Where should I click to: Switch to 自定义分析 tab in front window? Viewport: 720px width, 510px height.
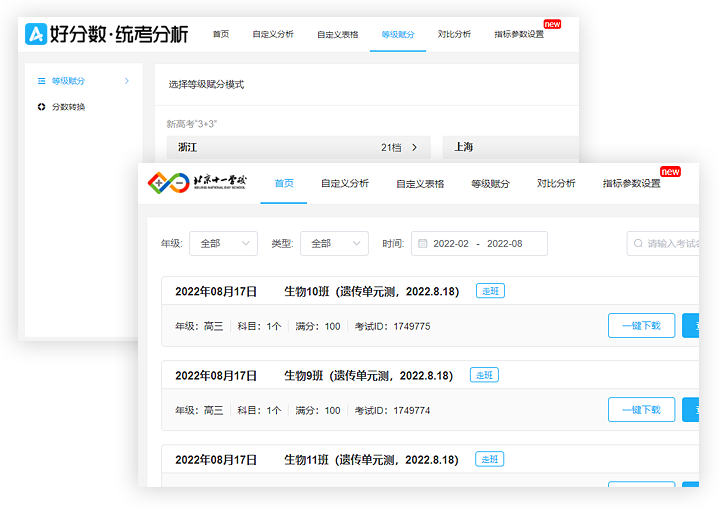tap(345, 184)
